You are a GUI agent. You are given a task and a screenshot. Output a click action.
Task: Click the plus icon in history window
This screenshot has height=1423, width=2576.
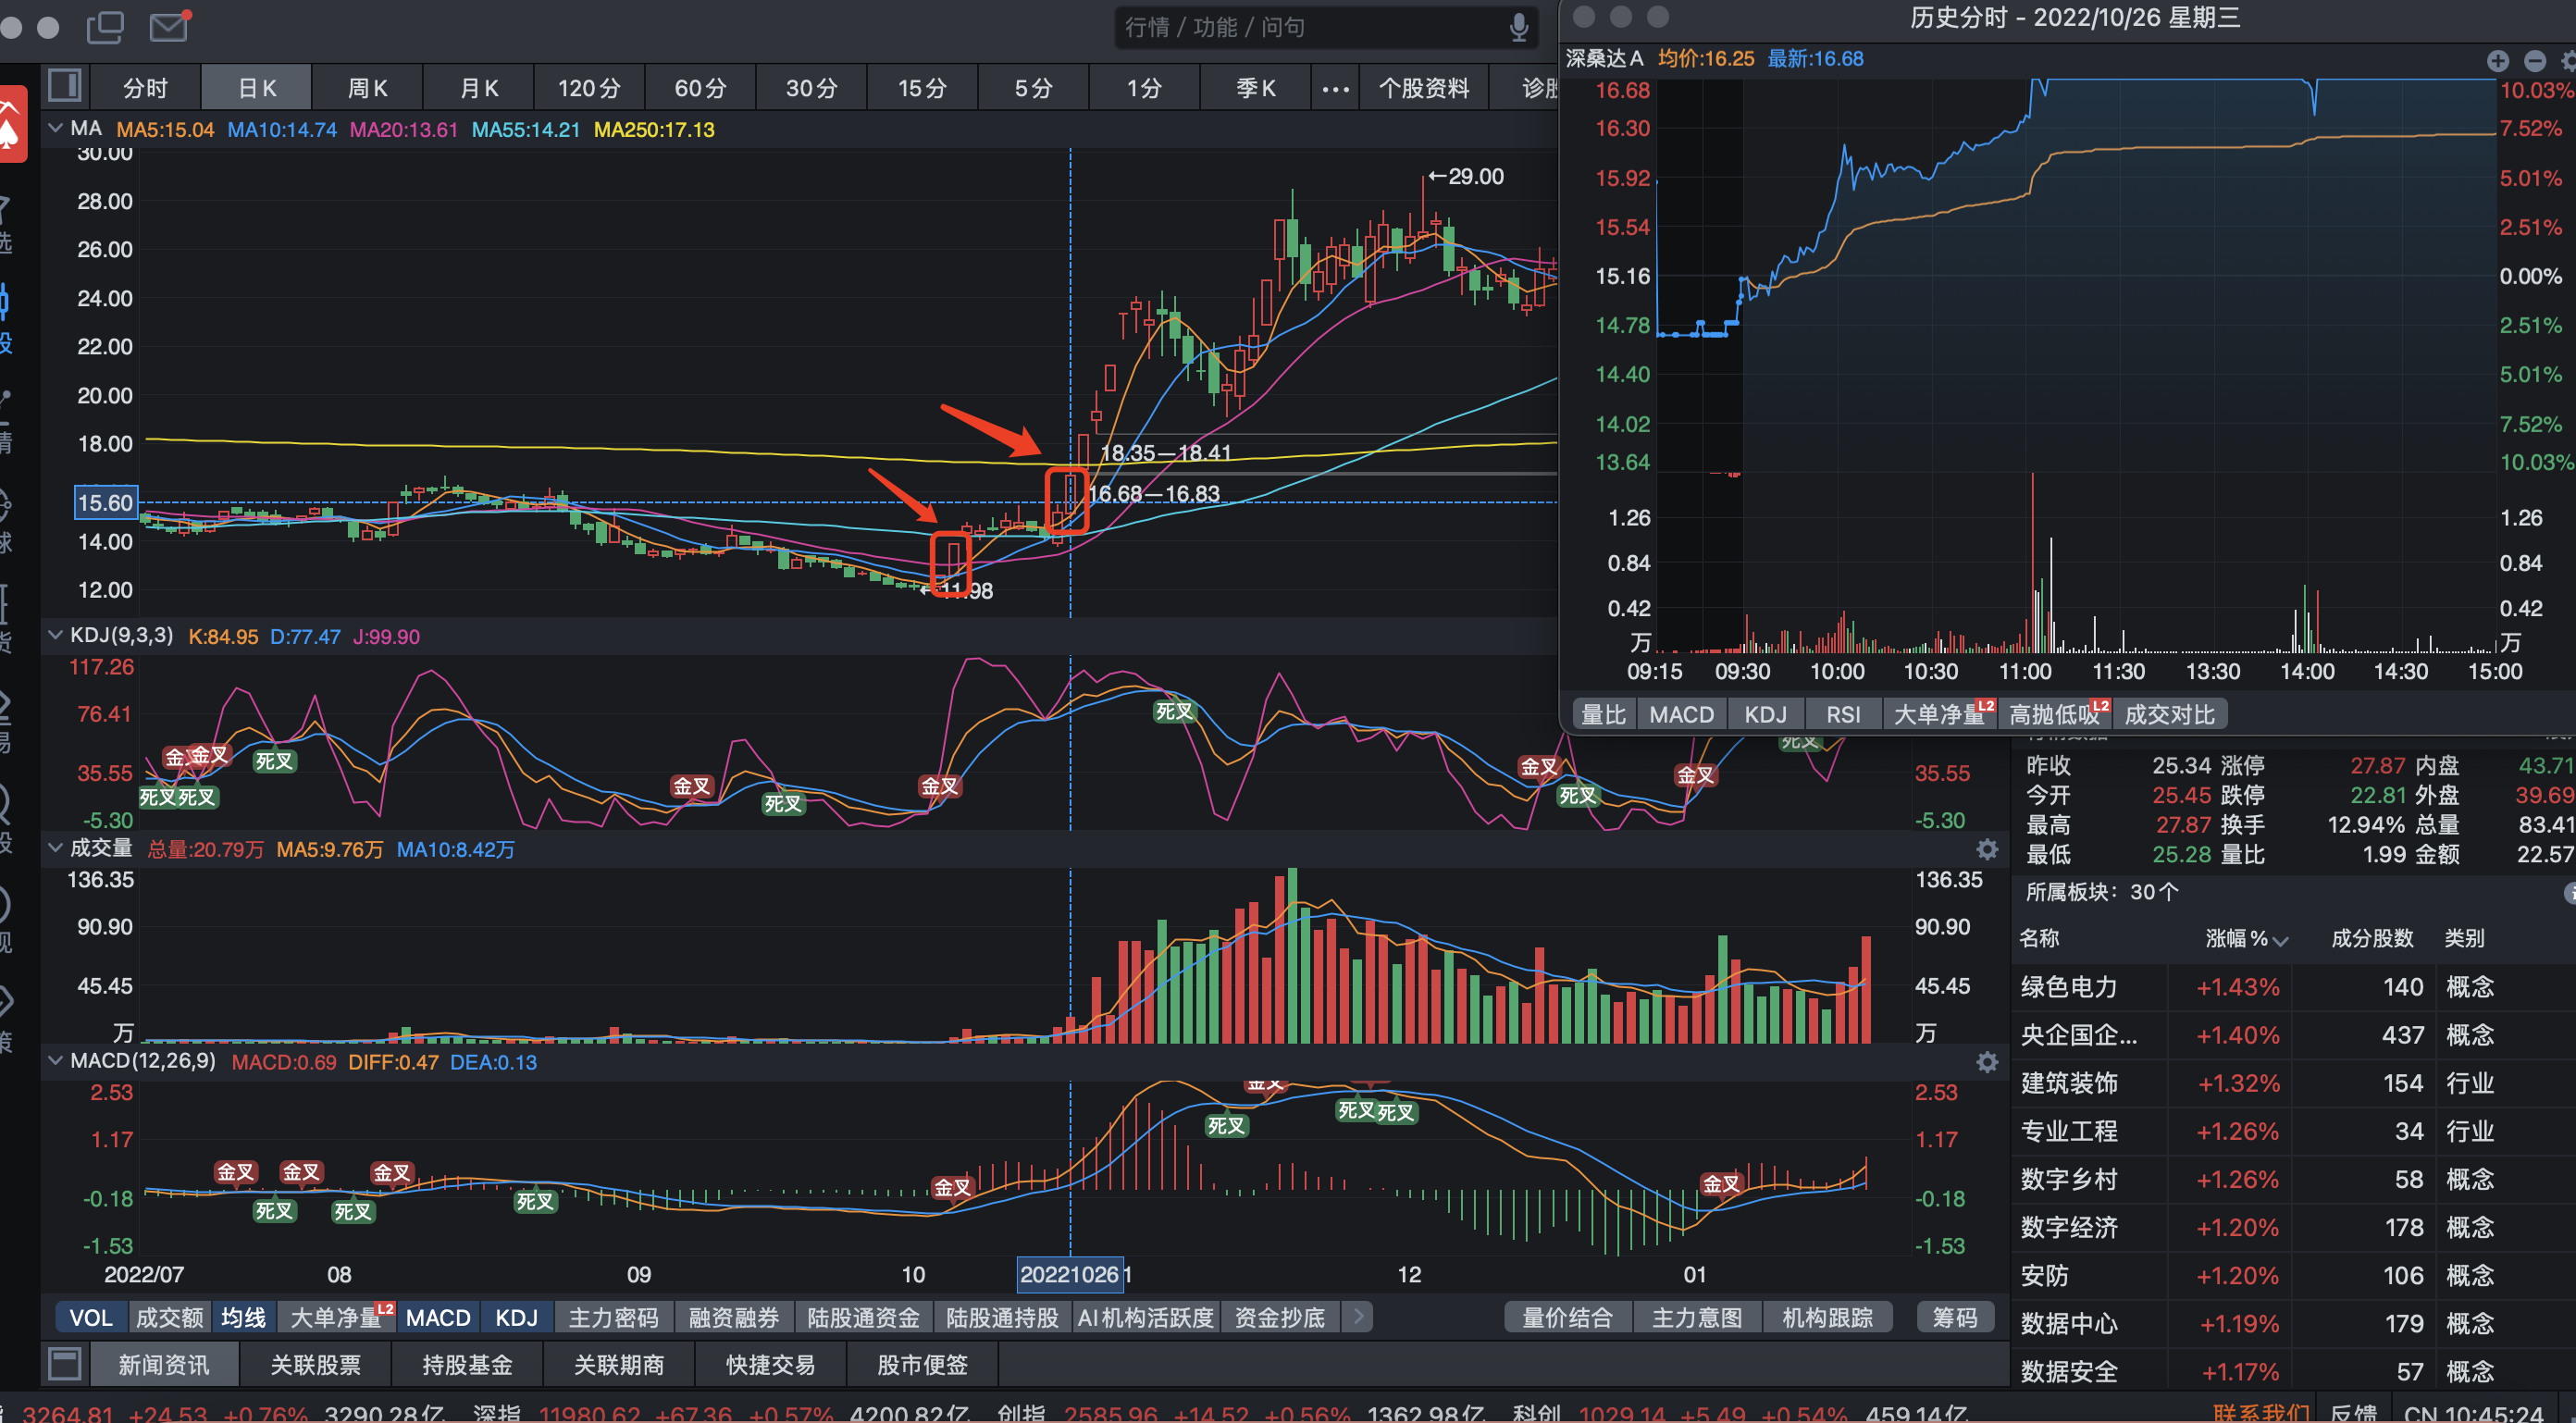tap(2497, 61)
